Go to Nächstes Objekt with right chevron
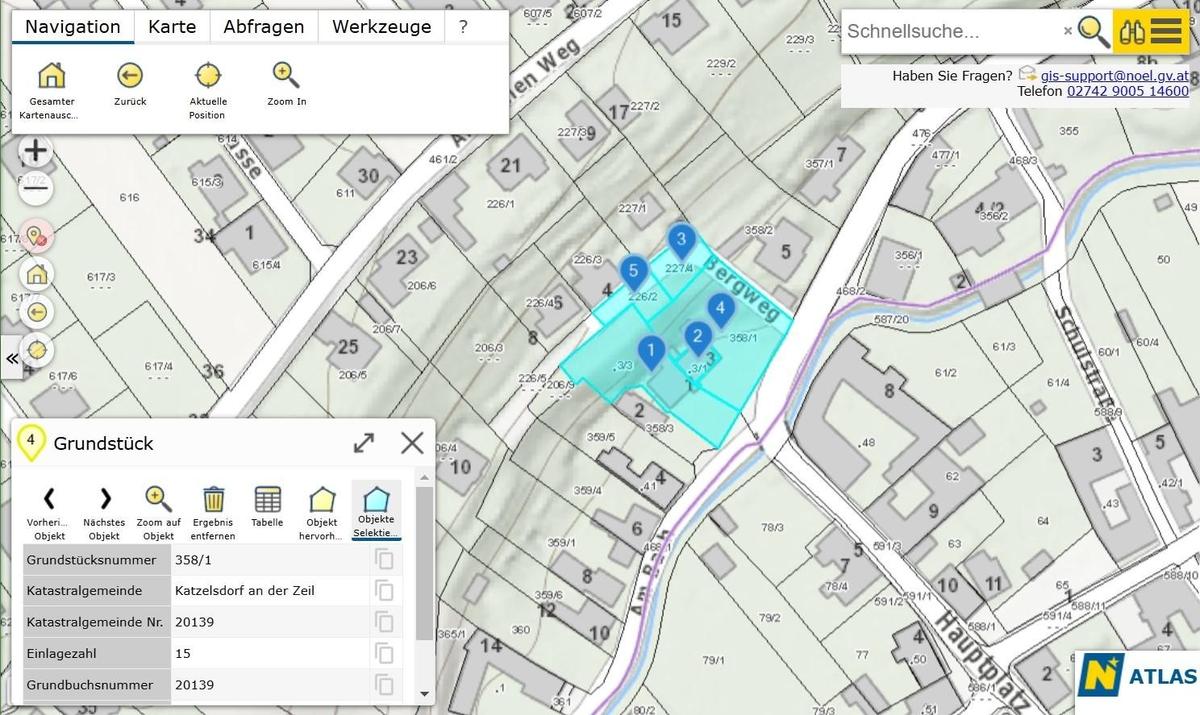1200x715 pixels. 104,499
